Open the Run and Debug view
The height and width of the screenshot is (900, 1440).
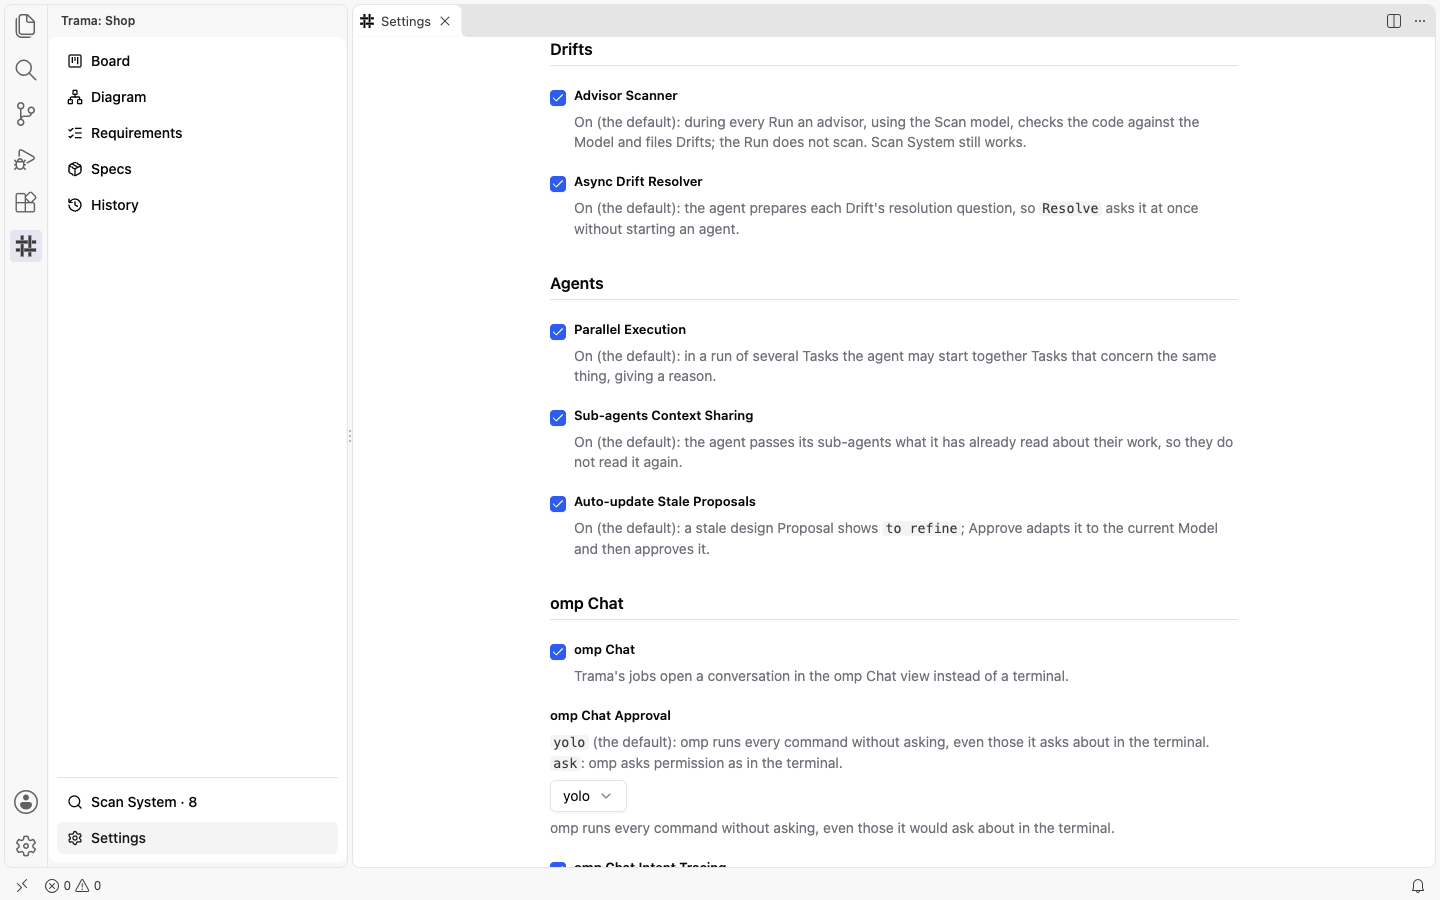(26, 158)
